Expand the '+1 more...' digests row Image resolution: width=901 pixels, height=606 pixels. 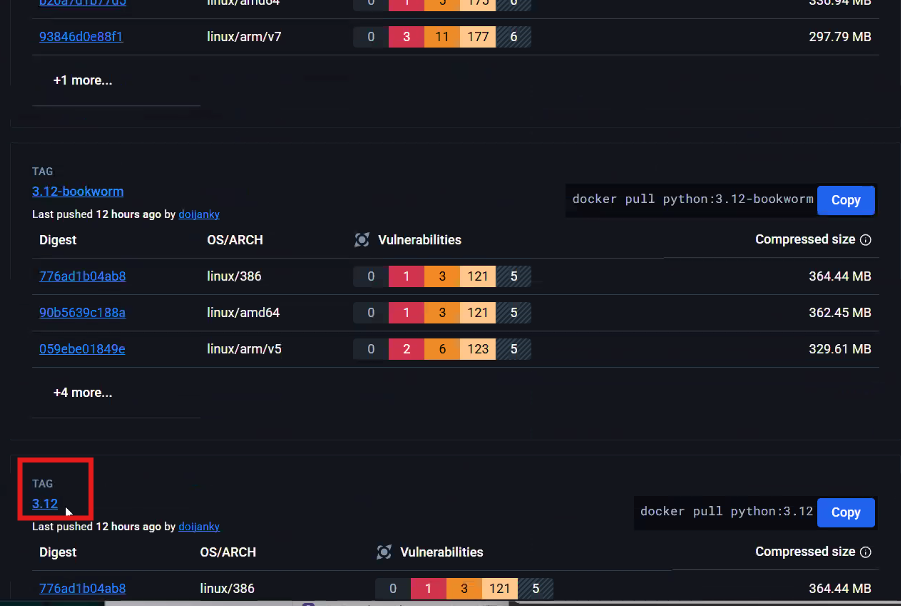[x=83, y=80]
